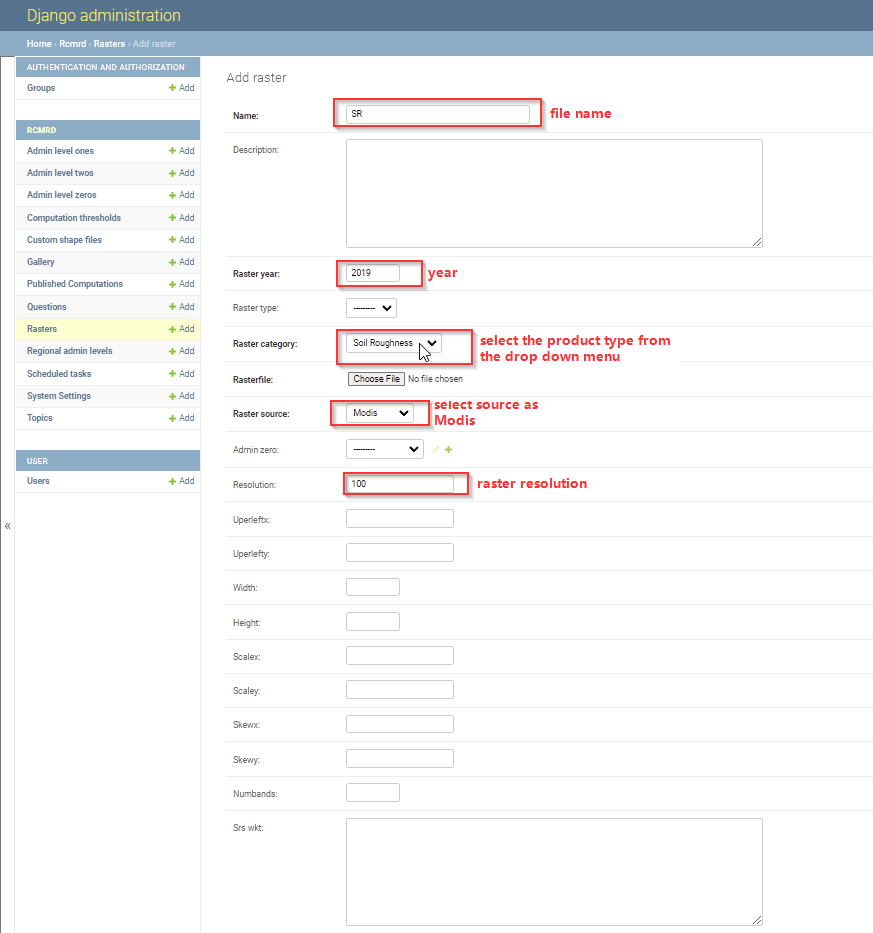The image size is (873, 933).
Task: Open the Raster type dropdown
Action: pos(371,308)
